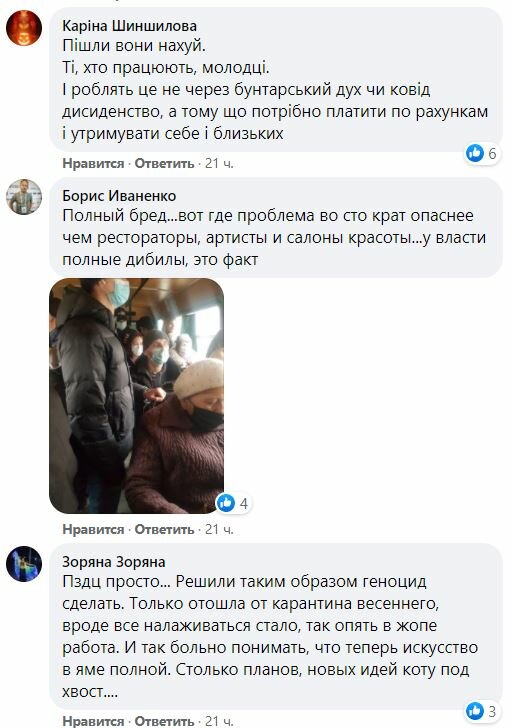
Task: View the 6 like reactions on Каріна's comment
Action: (x=482, y=153)
